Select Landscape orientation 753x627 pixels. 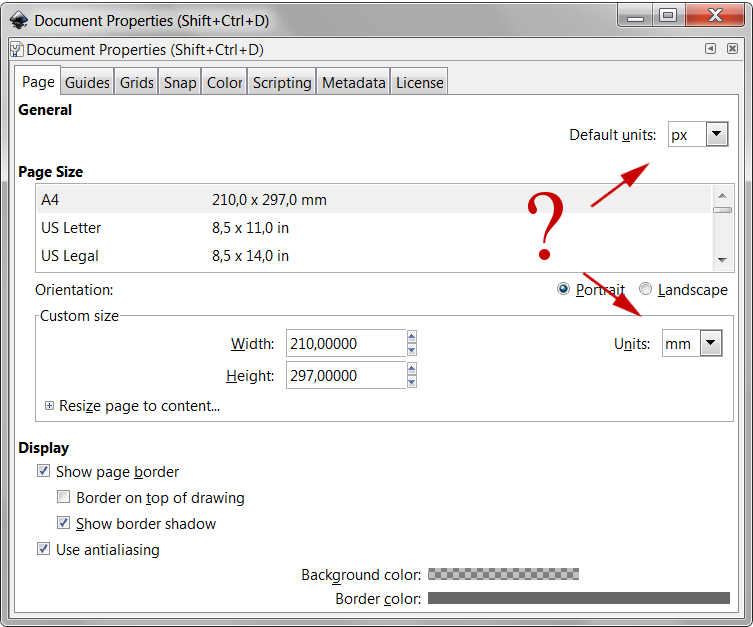click(x=646, y=290)
